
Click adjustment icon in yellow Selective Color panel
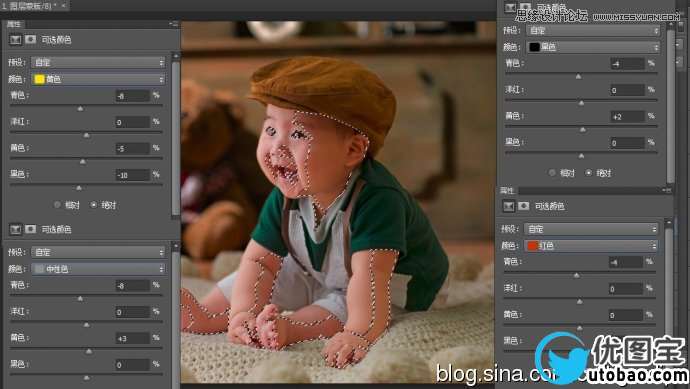[x=15, y=40]
